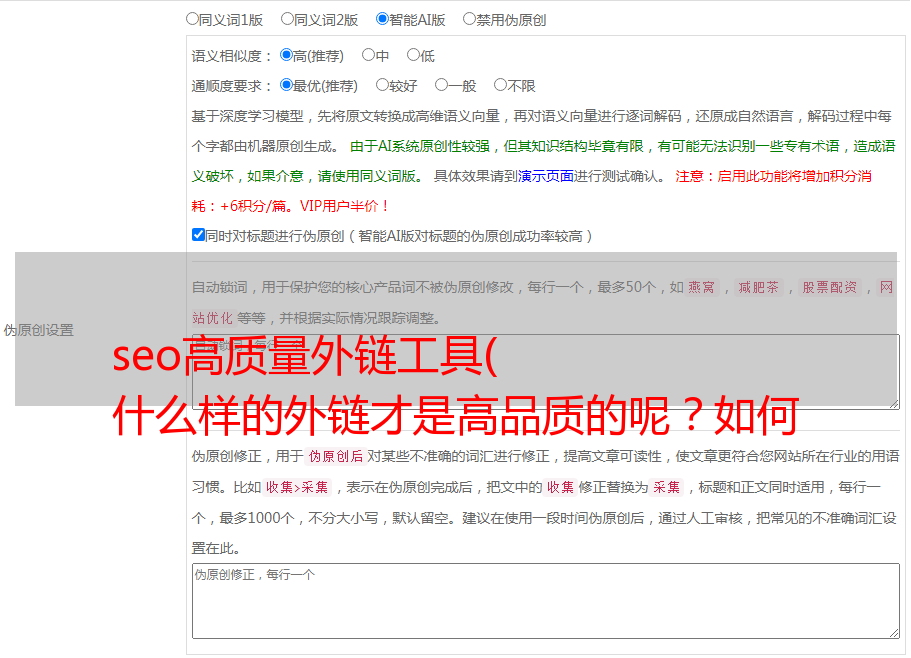
Task: Click the red 注意 warning text
Action: pos(531,191)
